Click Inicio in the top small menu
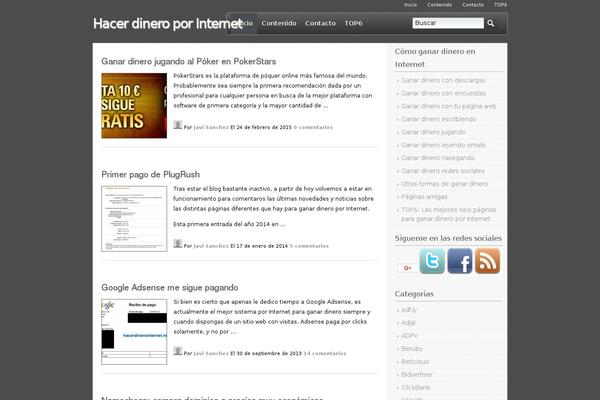The height and width of the screenshot is (400, 600). pyautogui.click(x=411, y=5)
